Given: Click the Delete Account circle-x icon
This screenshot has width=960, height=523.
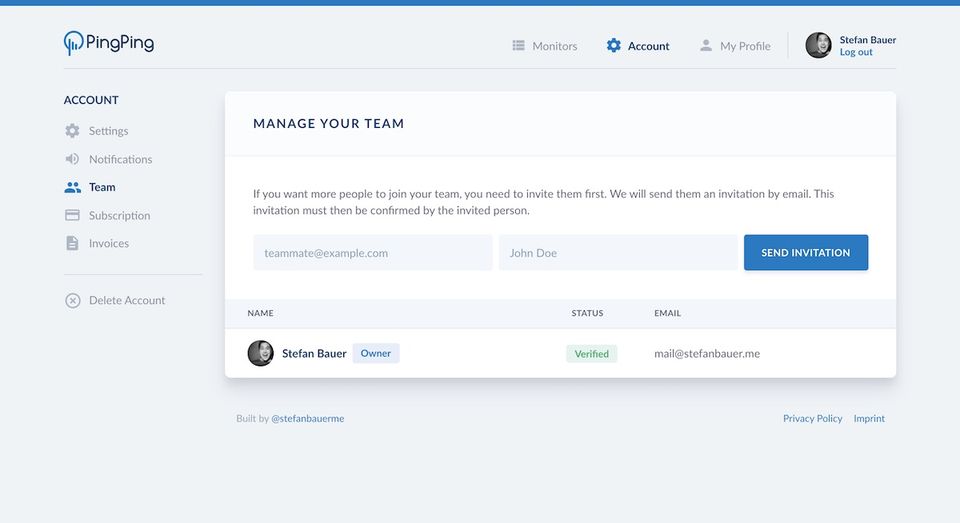Looking at the screenshot, I should tap(73, 300).
